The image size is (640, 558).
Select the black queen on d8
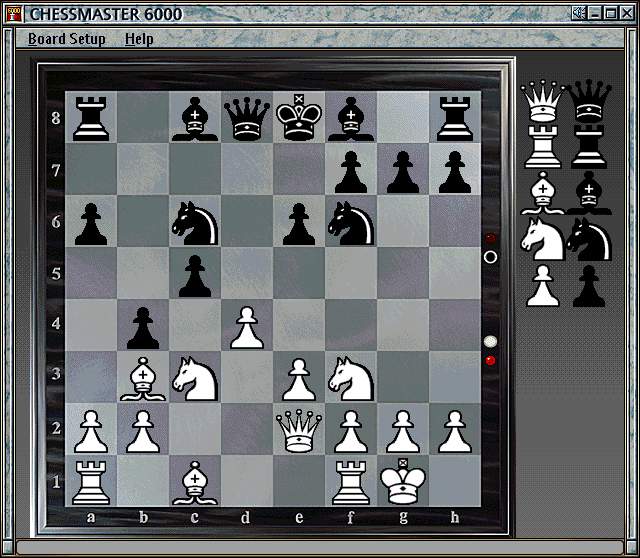click(247, 118)
